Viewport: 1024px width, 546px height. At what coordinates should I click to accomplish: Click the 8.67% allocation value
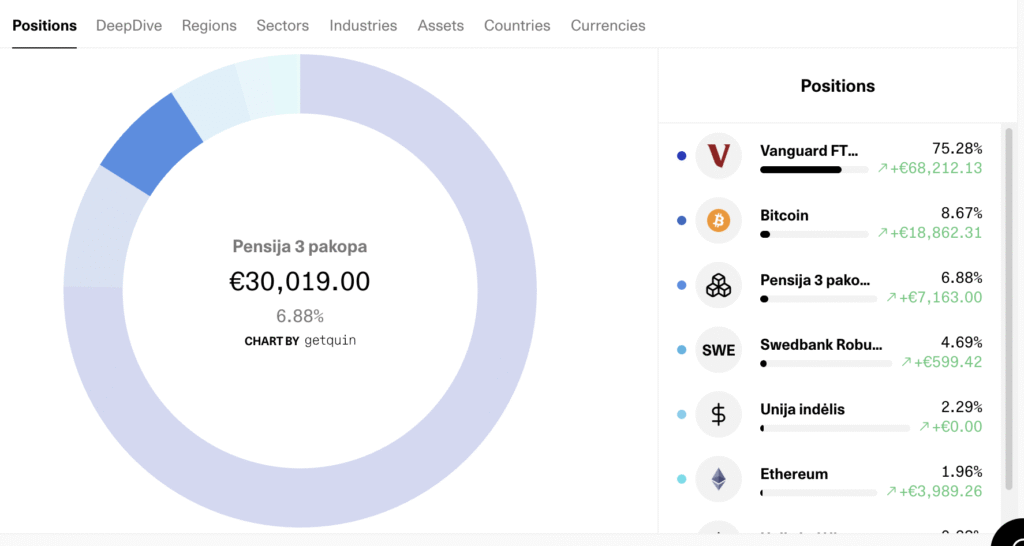tap(961, 213)
